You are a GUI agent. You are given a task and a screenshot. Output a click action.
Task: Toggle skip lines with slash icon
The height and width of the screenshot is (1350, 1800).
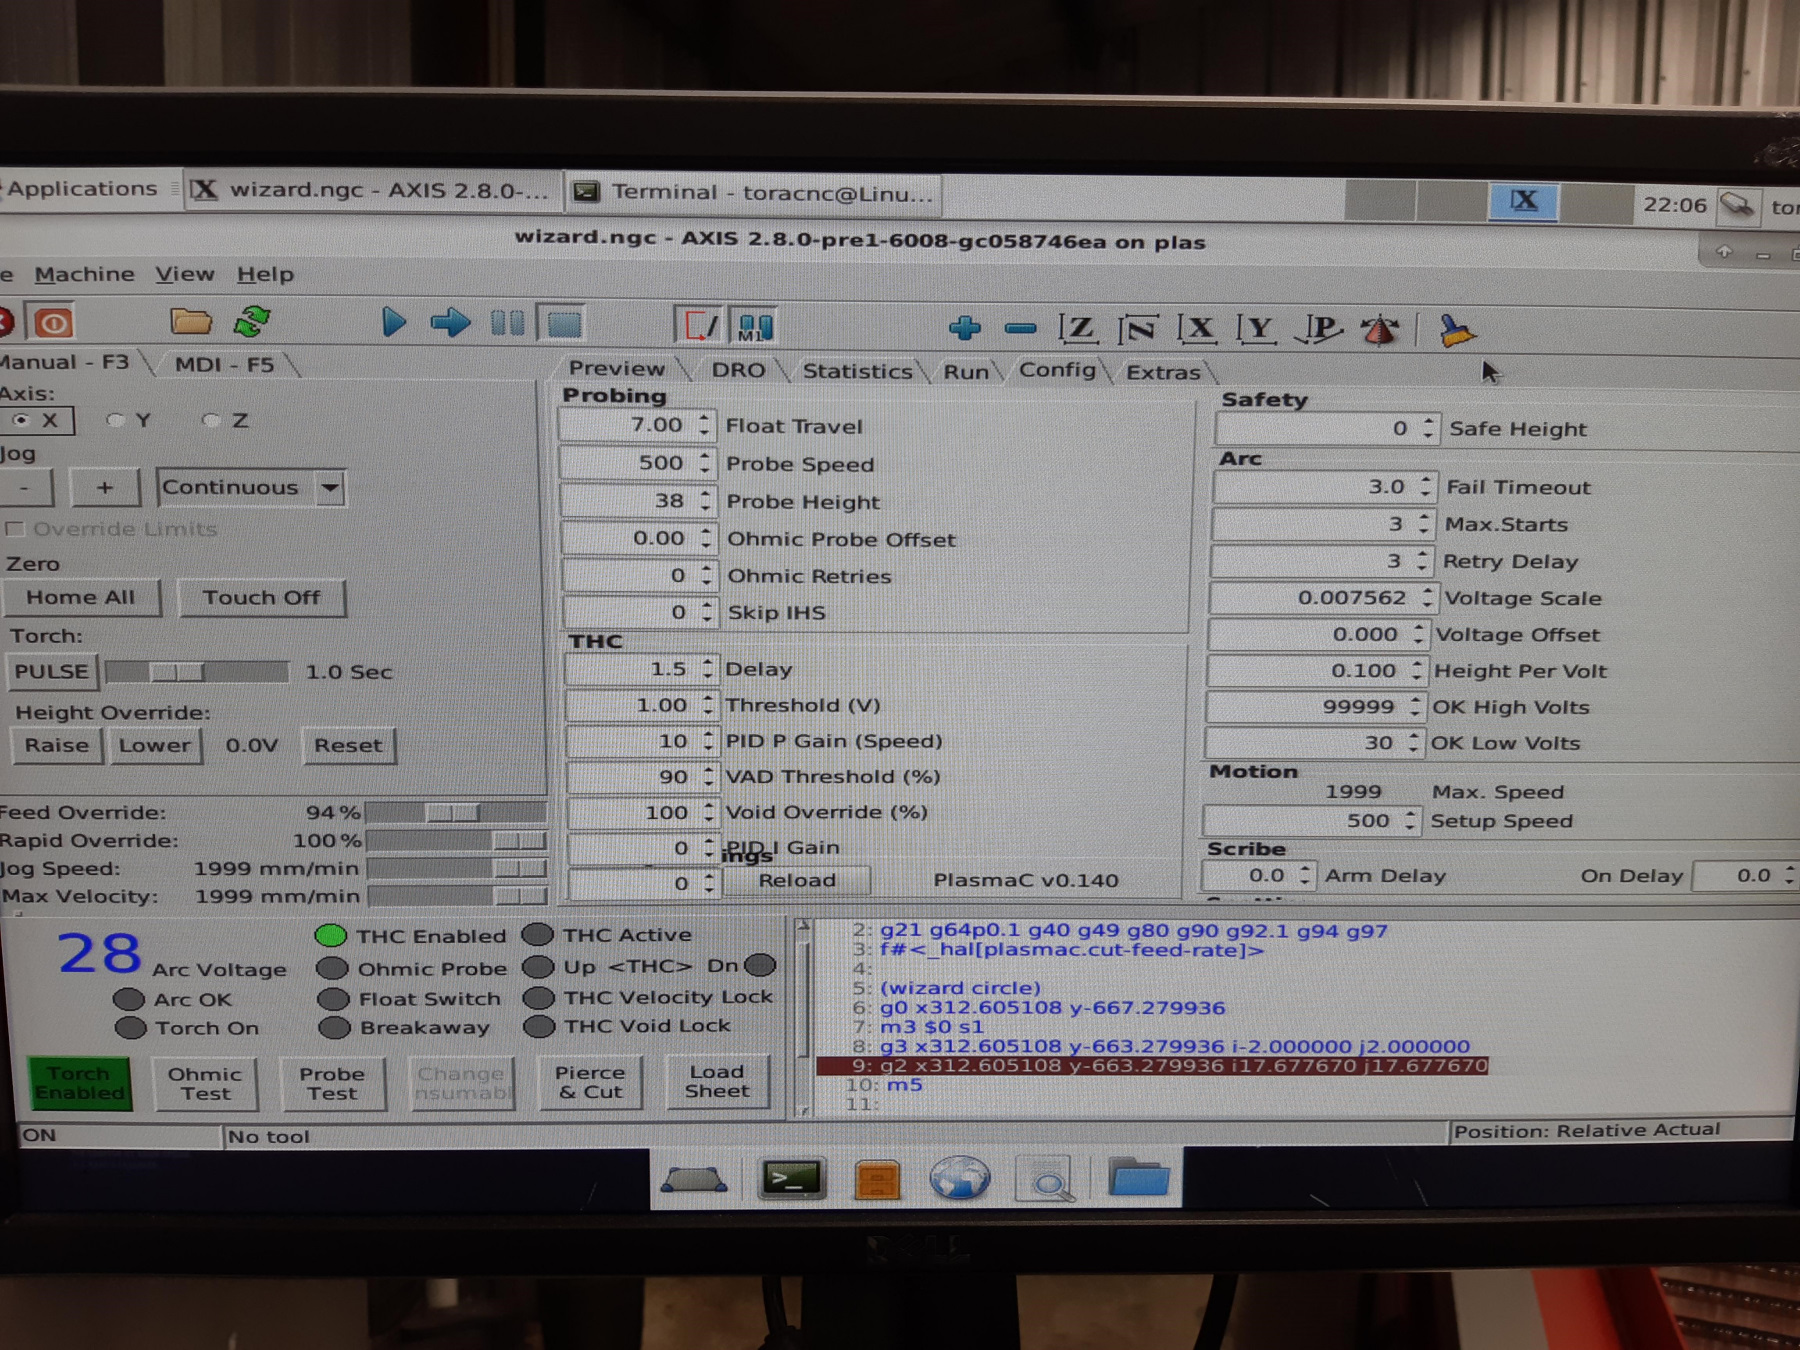click(700, 326)
